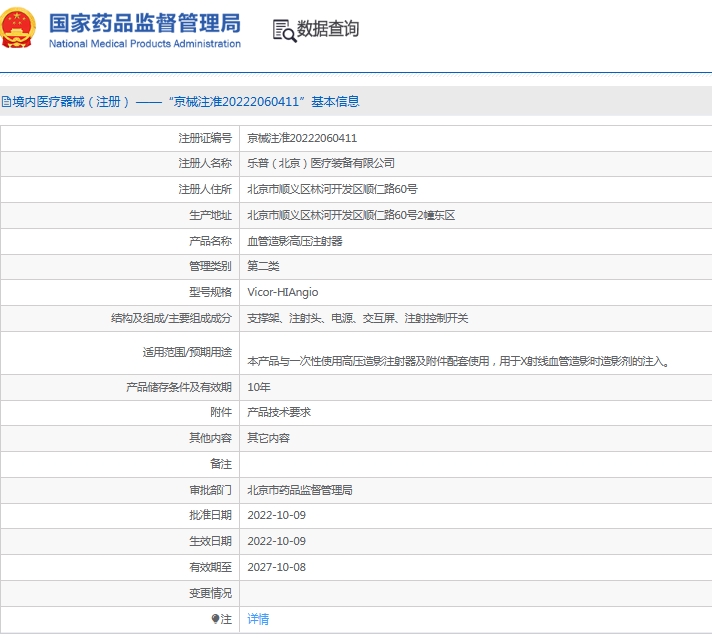The image size is (712, 642).
Task: Select the 10年 validity value
Action: [x=259, y=387]
